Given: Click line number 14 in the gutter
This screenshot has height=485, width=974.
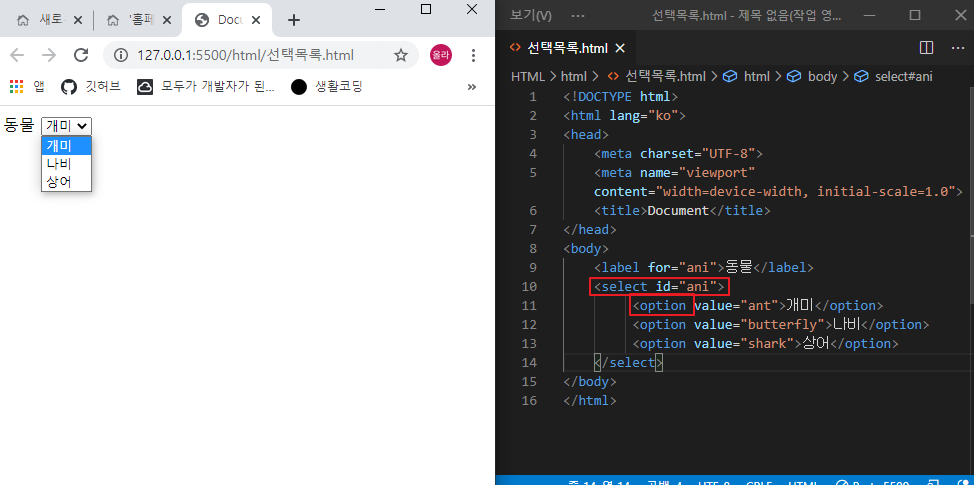Looking at the screenshot, I should tap(529, 363).
